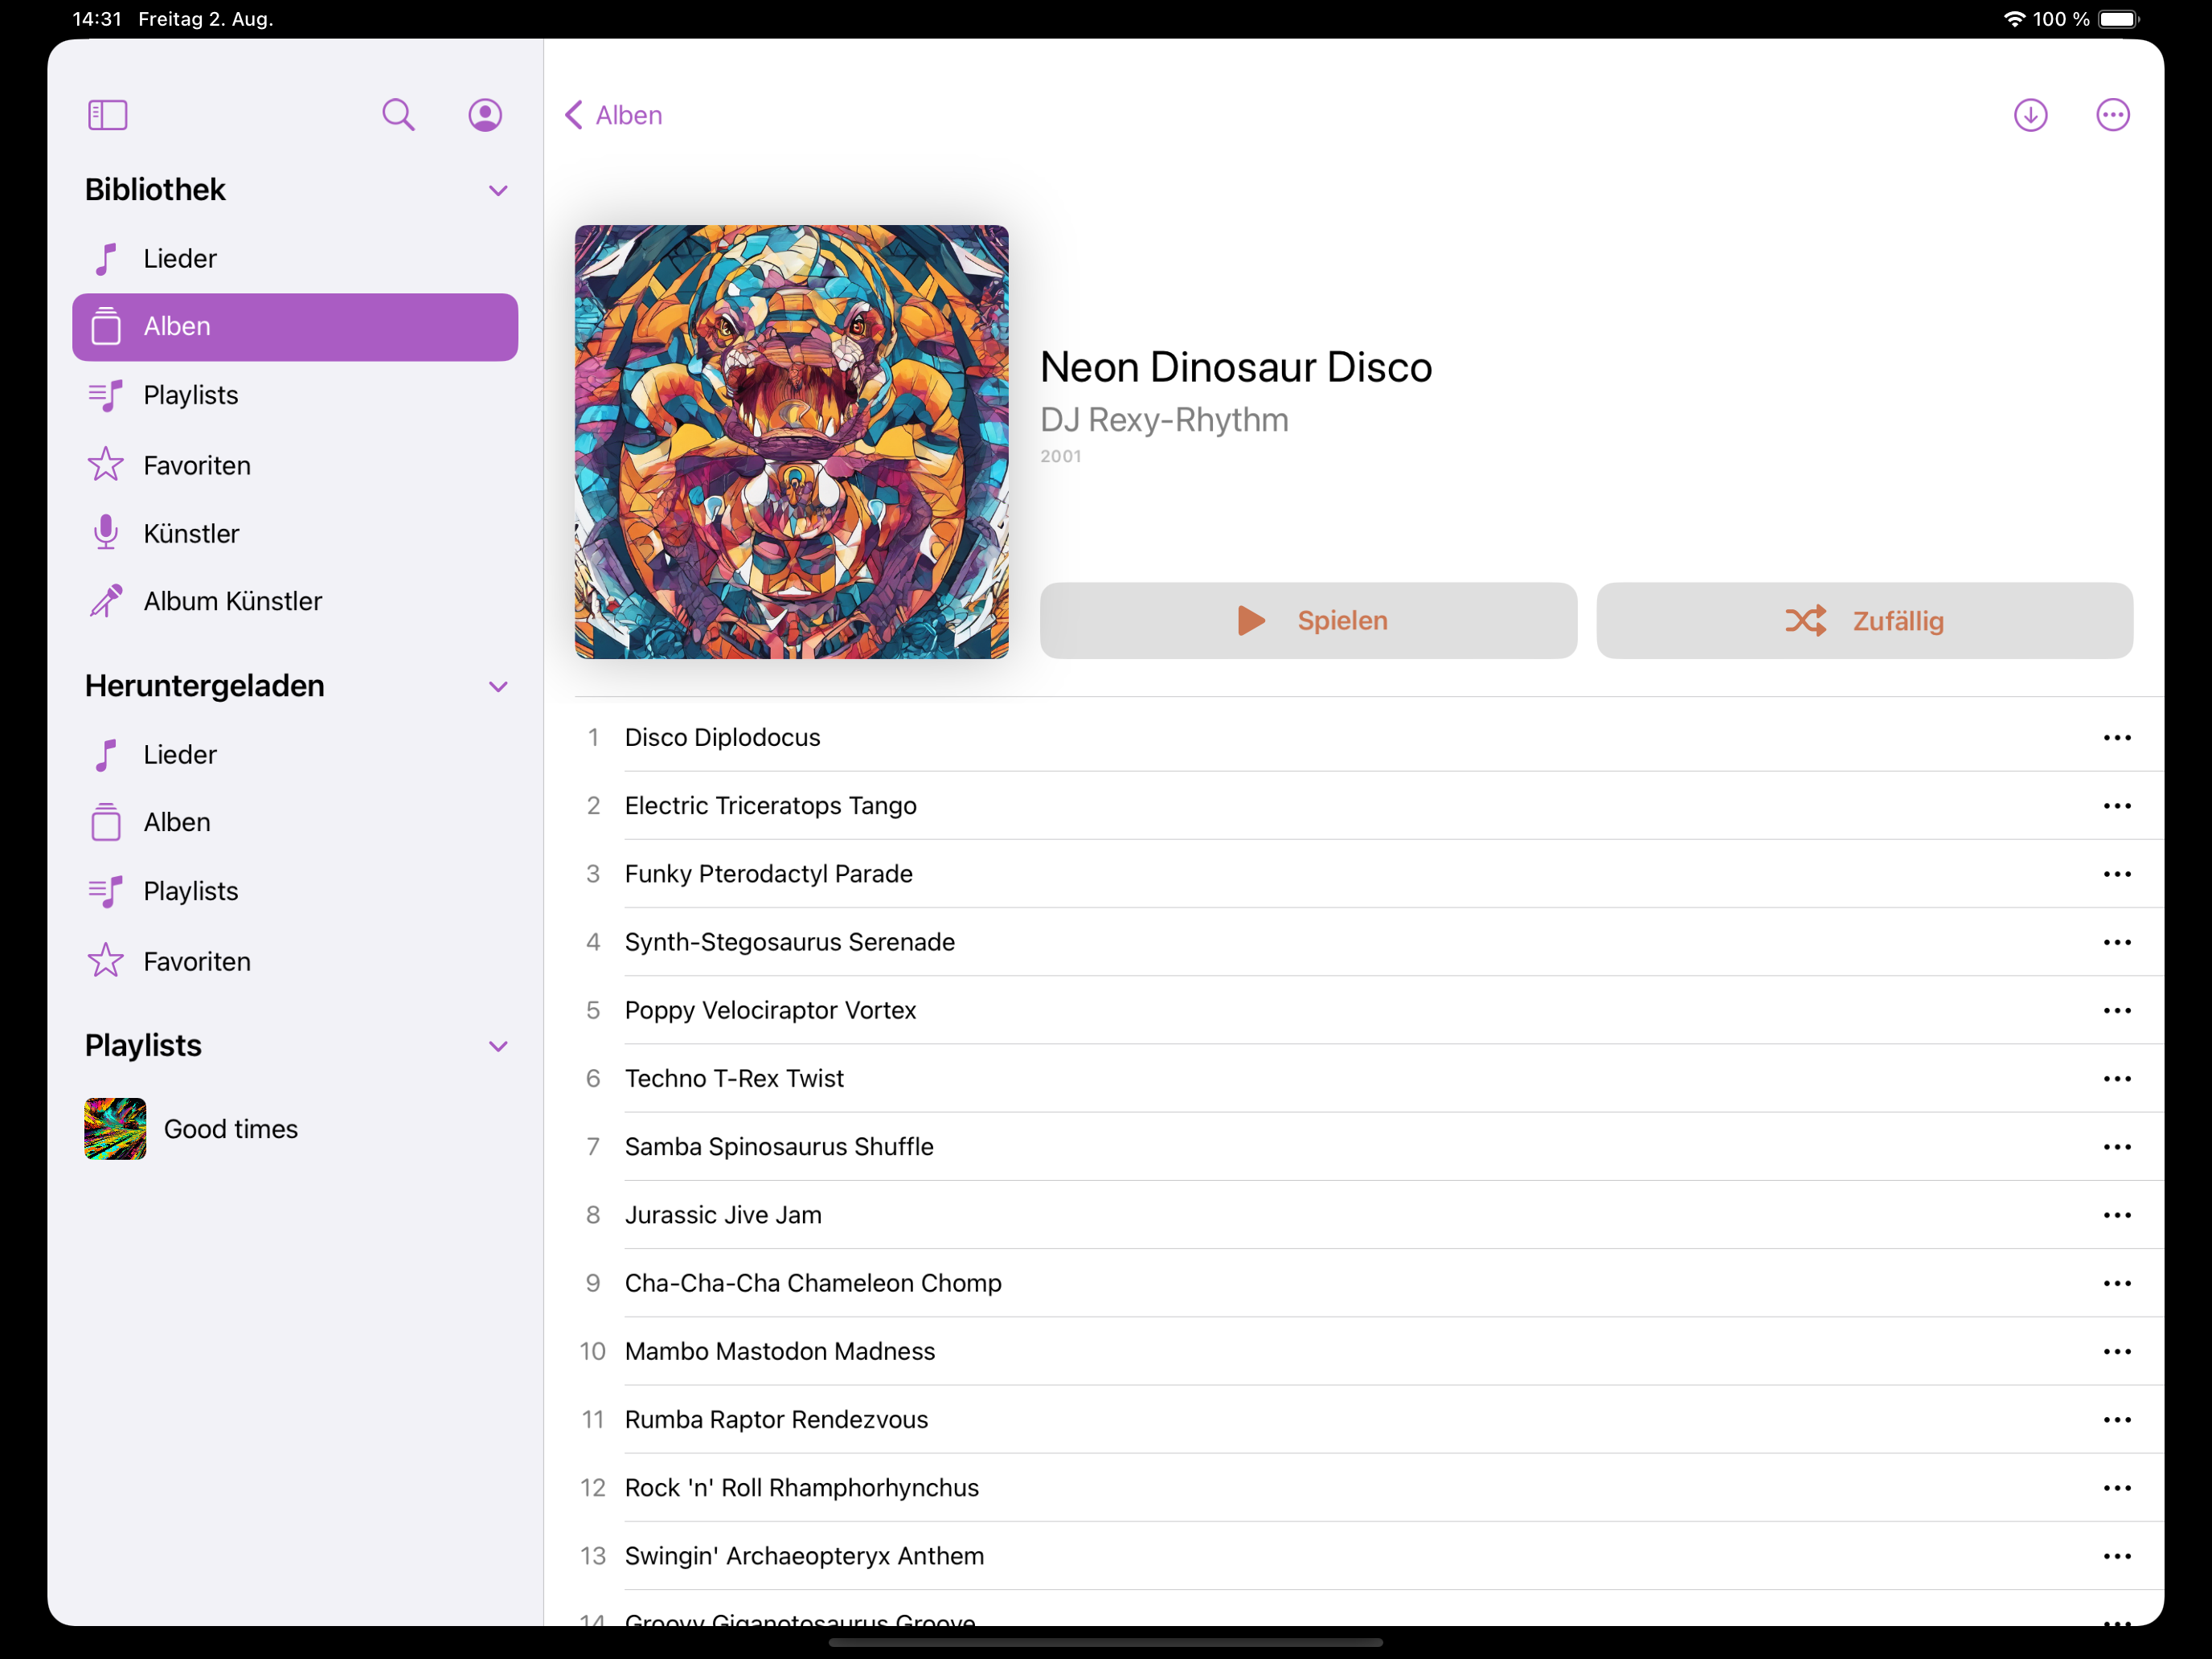Viewport: 2212px width, 1659px height.
Task: Open Lieder under Heruntergeladen
Action: [179, 755]
